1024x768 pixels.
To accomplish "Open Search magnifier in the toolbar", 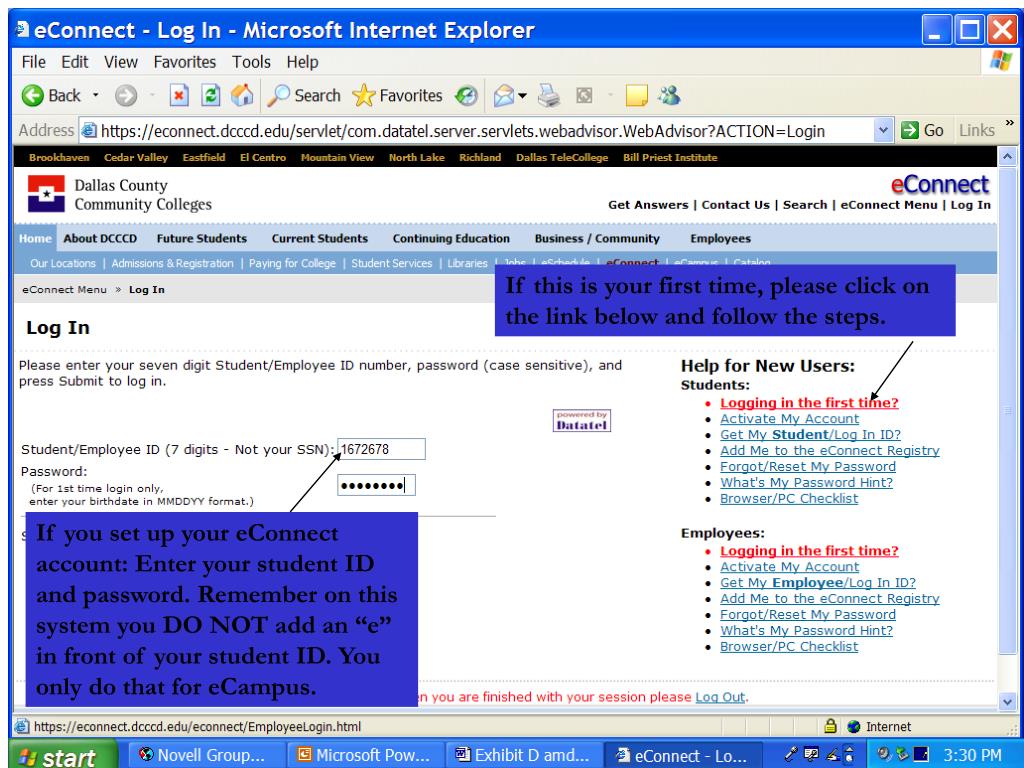I will (304, 96).
